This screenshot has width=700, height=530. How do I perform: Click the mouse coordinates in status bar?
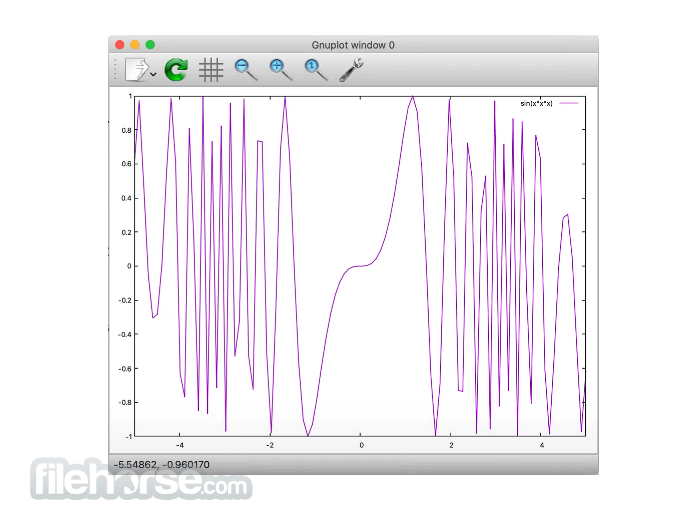pyautogui.click(x=161, y=465)
